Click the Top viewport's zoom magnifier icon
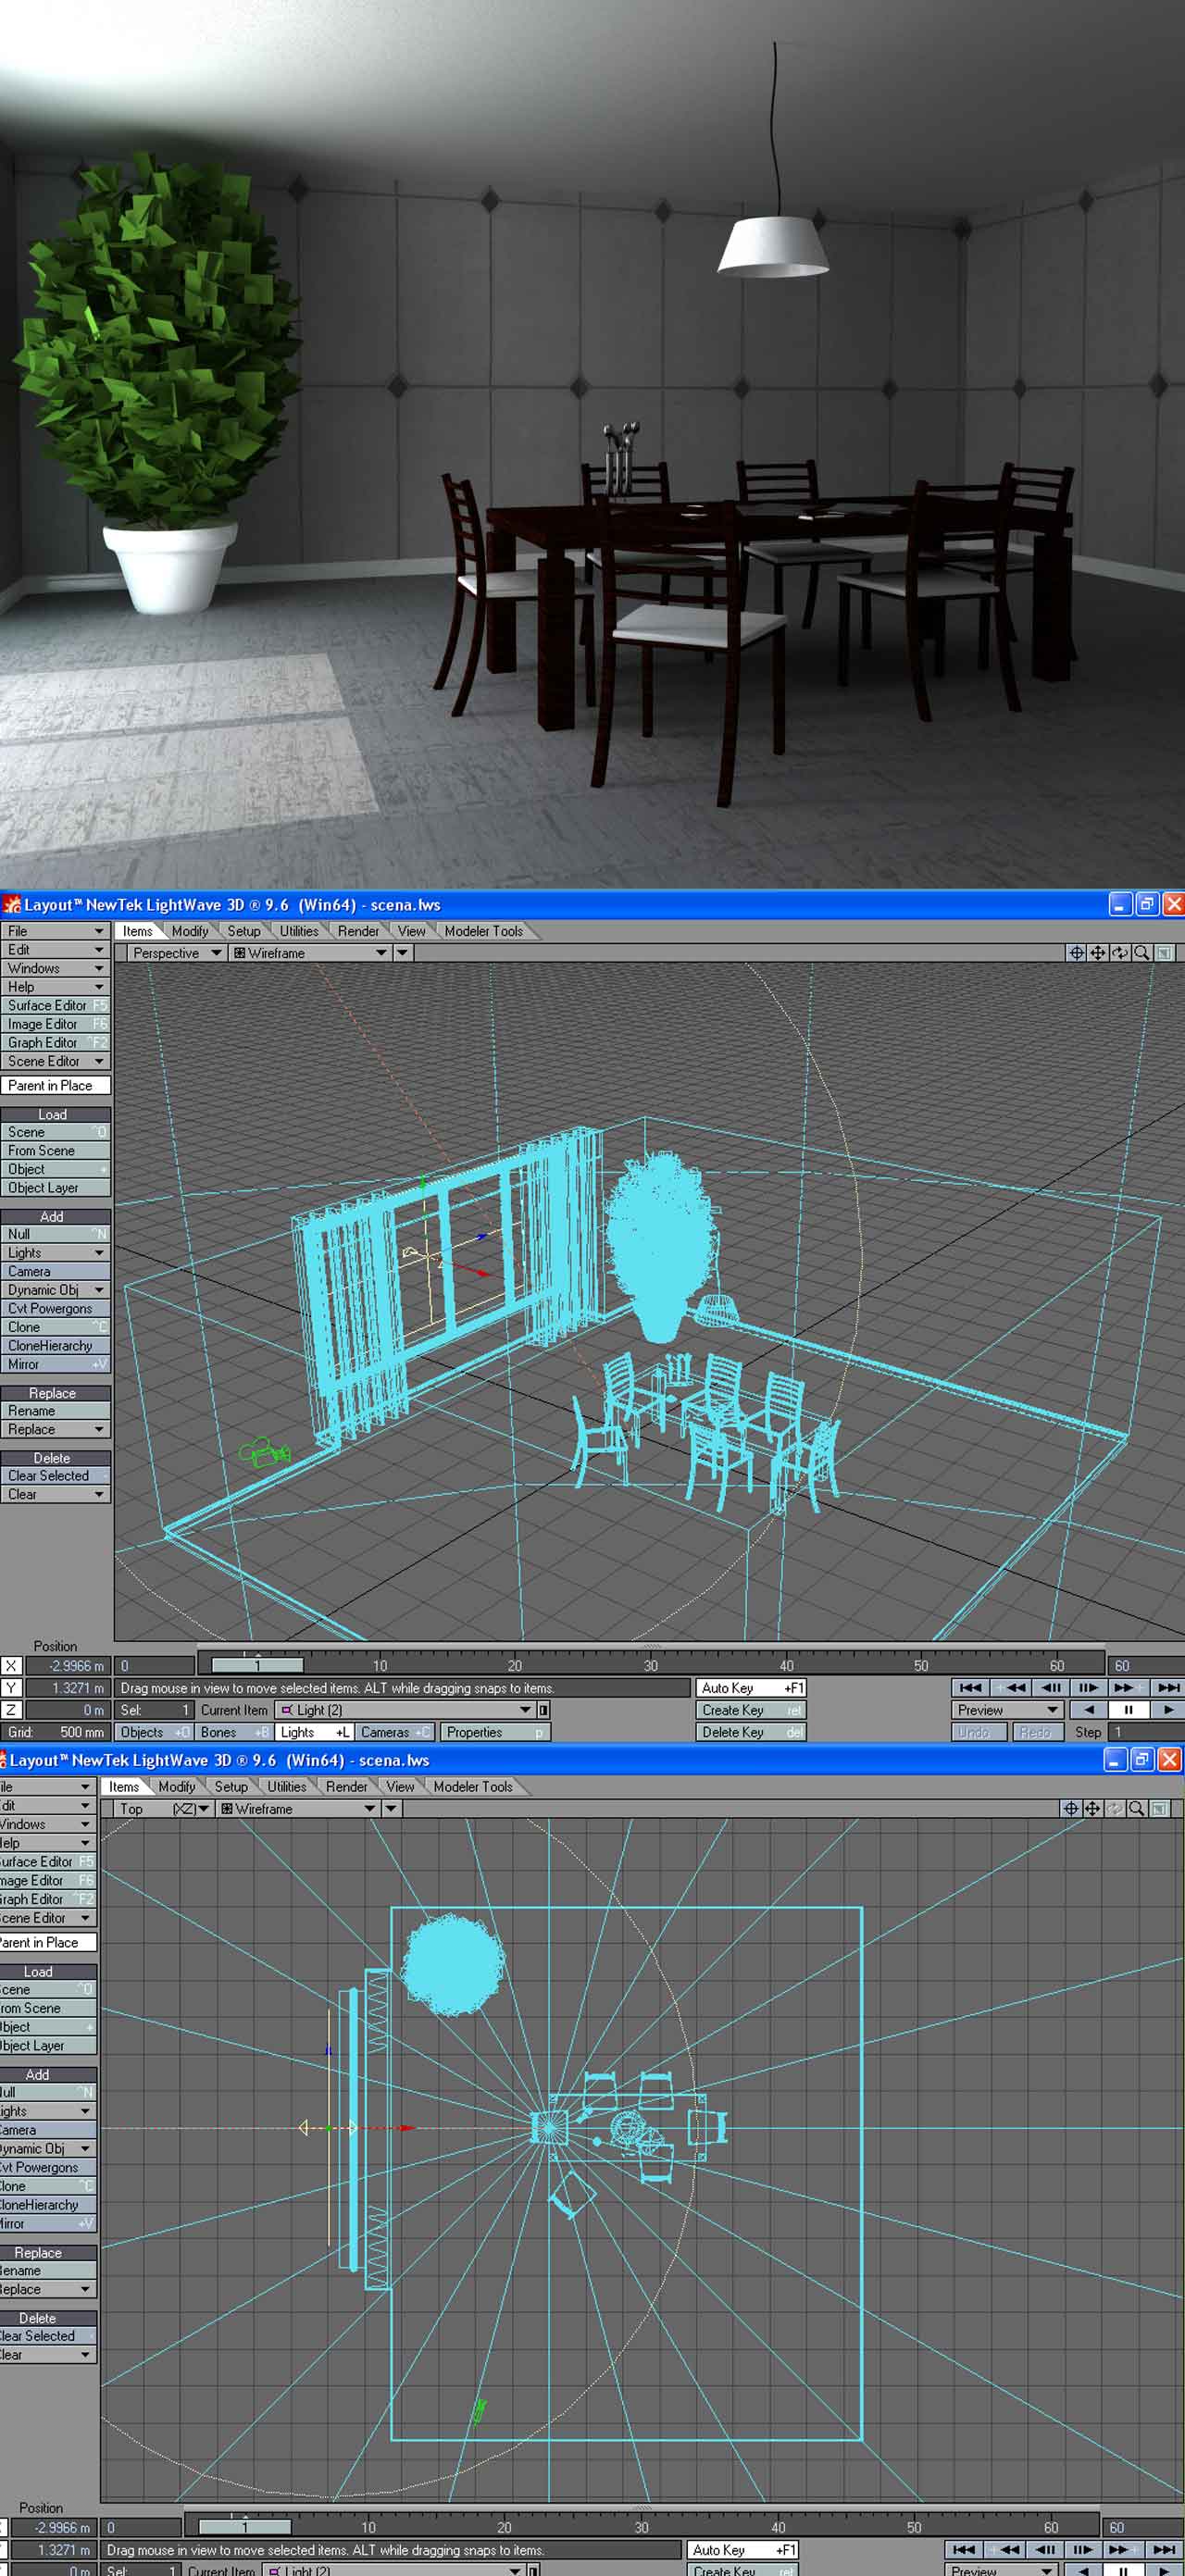Image resolution: width=1185 pixels, height=2576 pixels. tap(1136, 1808)
